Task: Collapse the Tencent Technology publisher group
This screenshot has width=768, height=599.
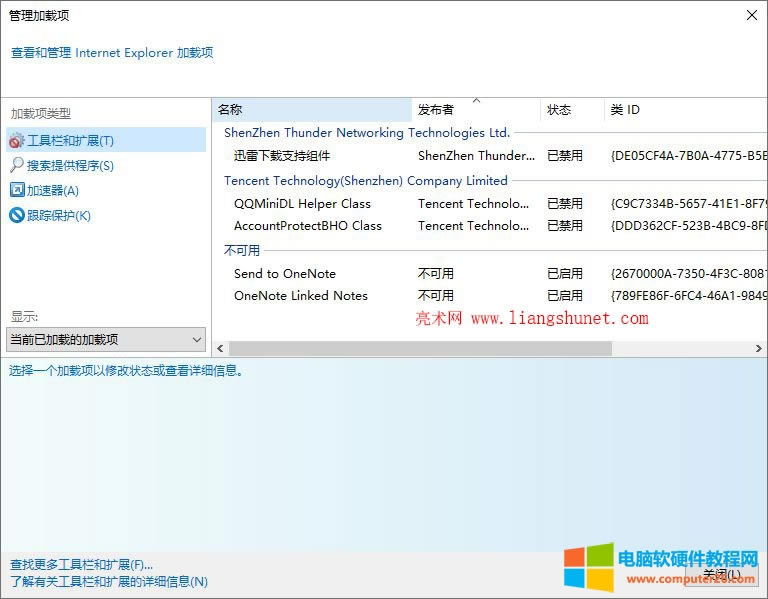Action: tap(365, 181)
